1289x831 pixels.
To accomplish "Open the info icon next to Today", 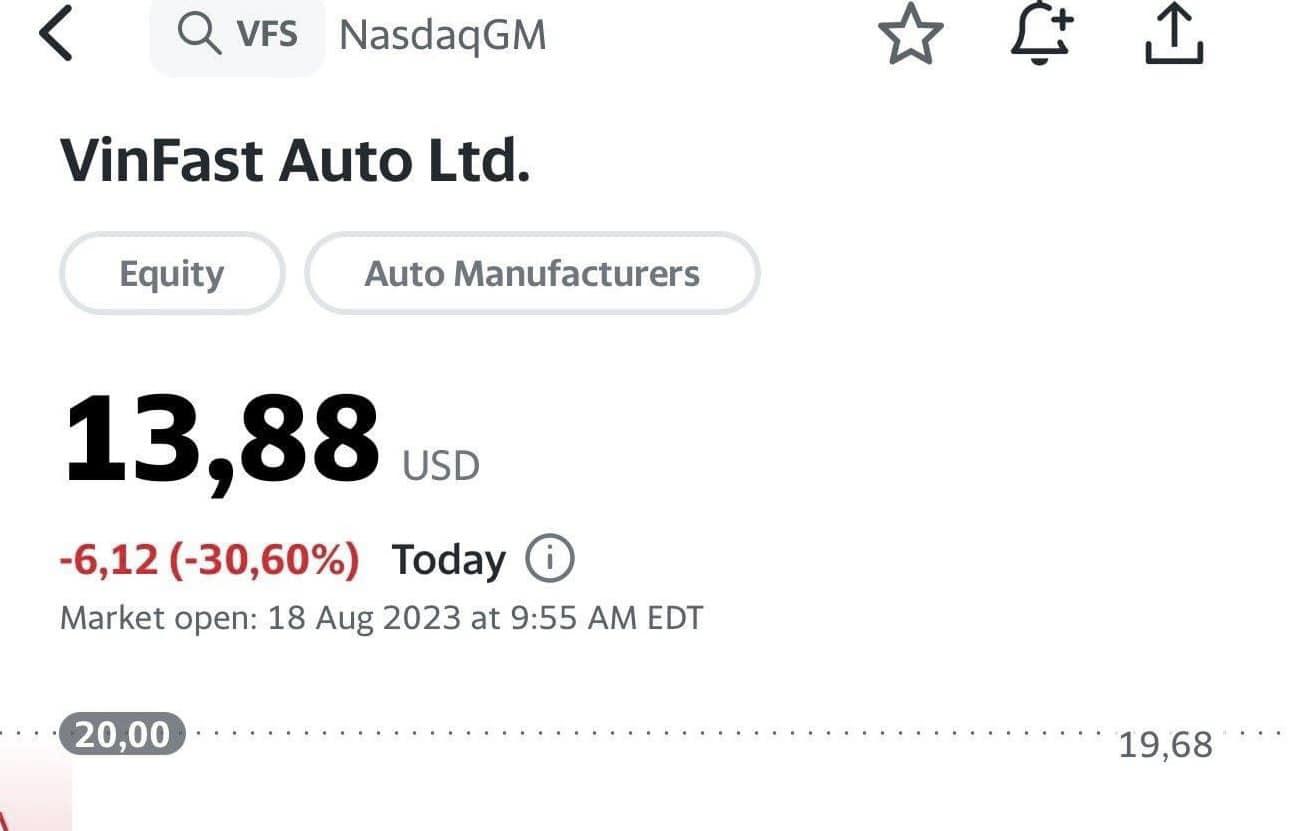I will pyautogui.click(x=550, y=560).
